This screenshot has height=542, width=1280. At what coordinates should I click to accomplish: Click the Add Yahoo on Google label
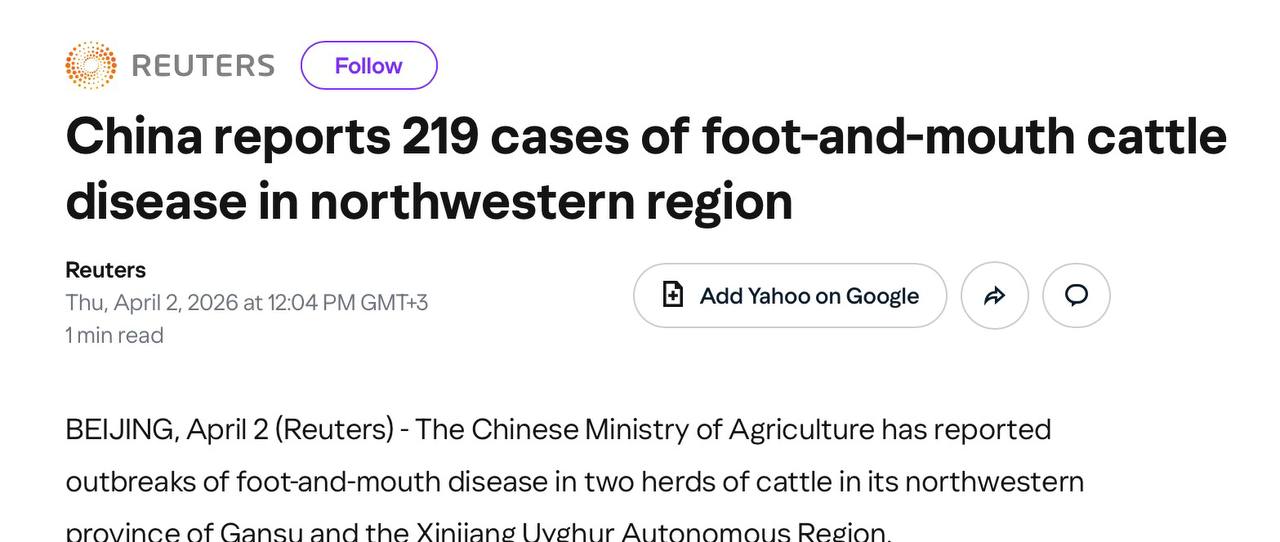point(809,296)
